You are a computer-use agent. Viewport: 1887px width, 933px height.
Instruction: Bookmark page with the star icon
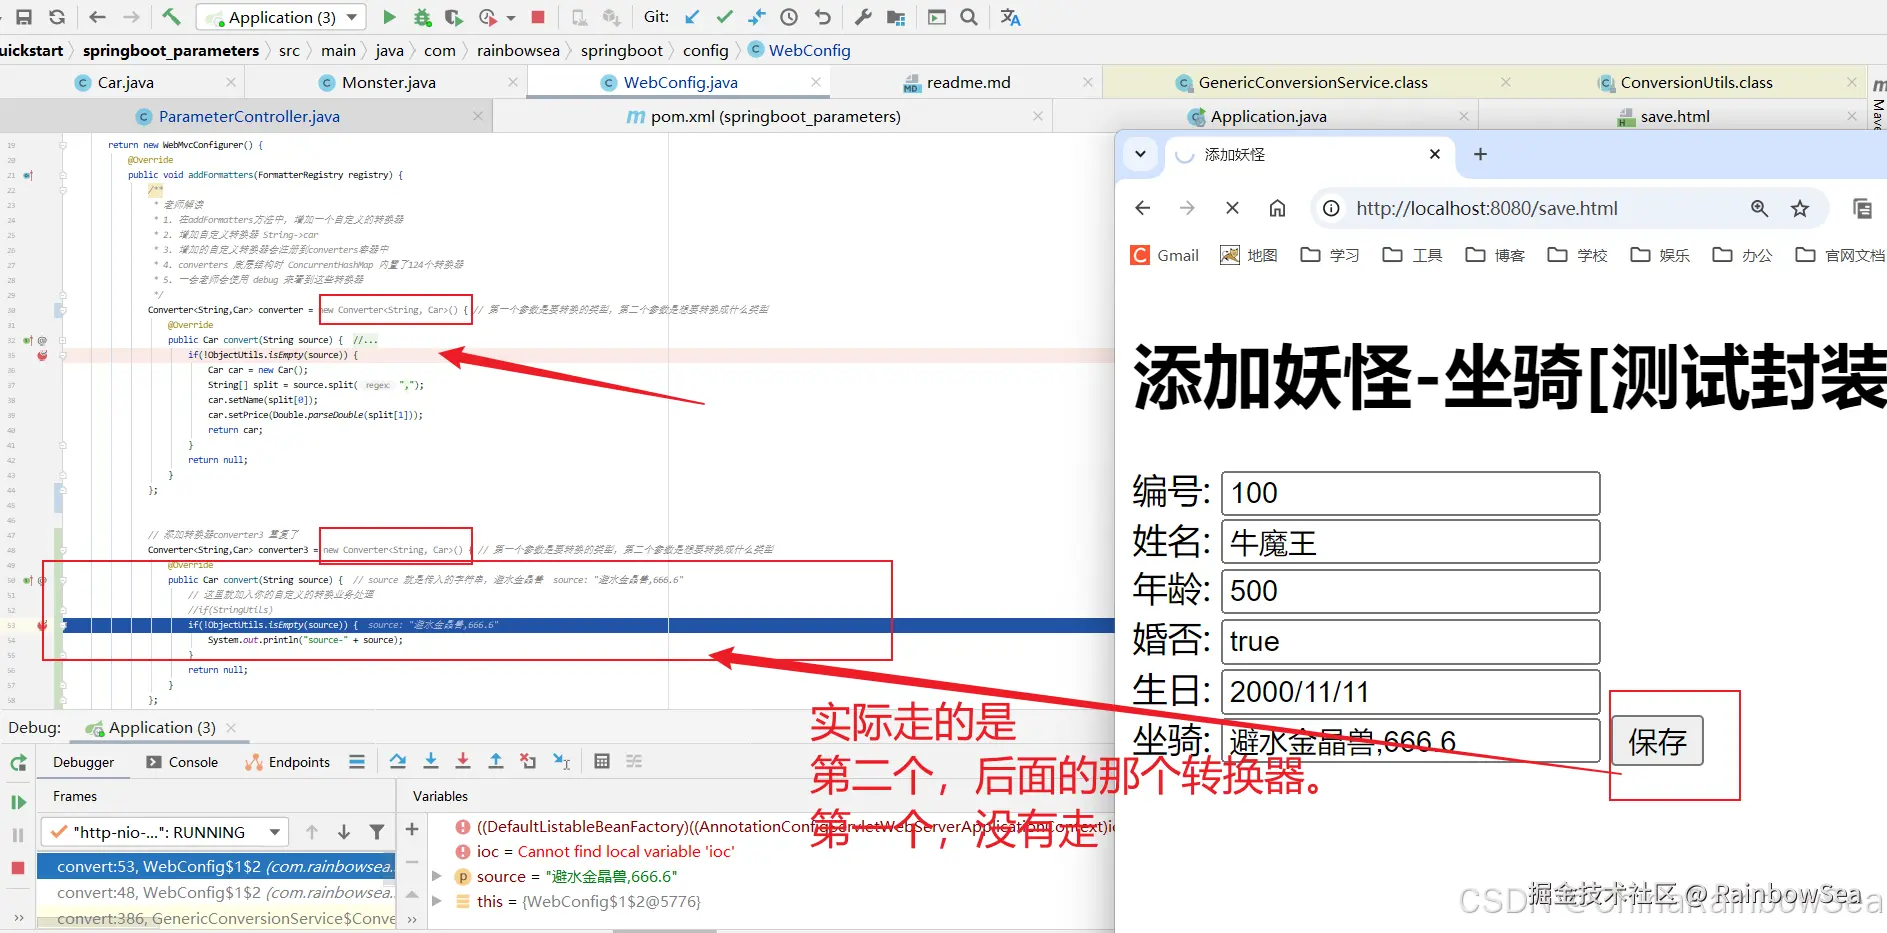pos(1800,208)
